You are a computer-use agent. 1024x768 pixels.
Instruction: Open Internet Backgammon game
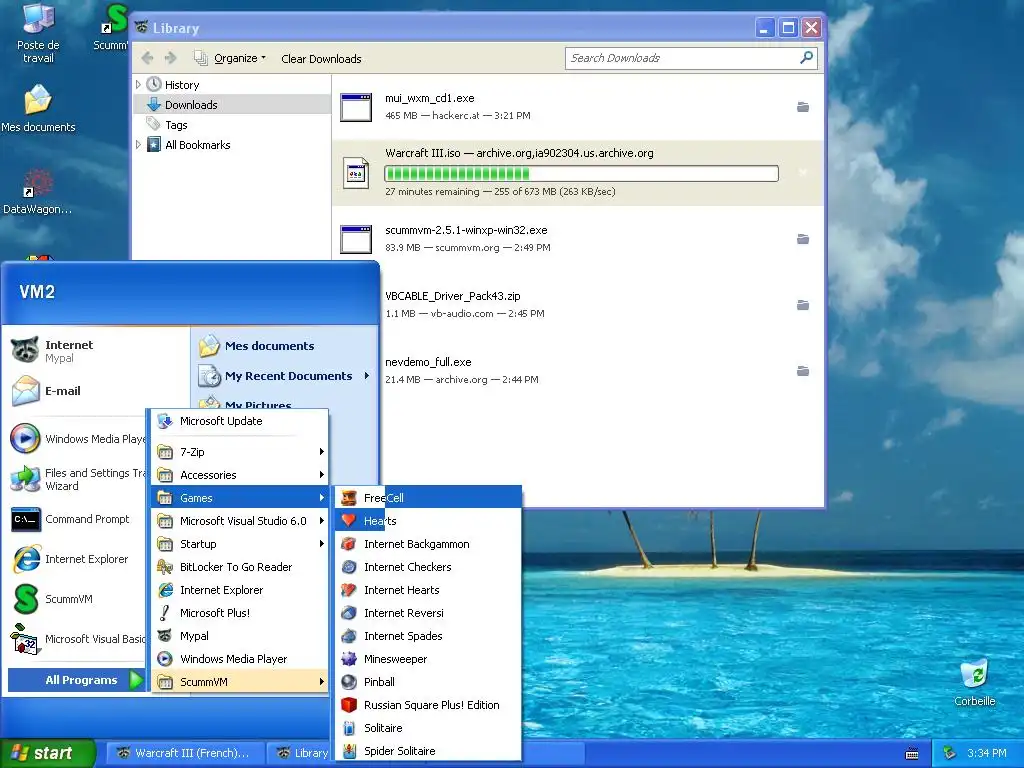pos(428,544)
